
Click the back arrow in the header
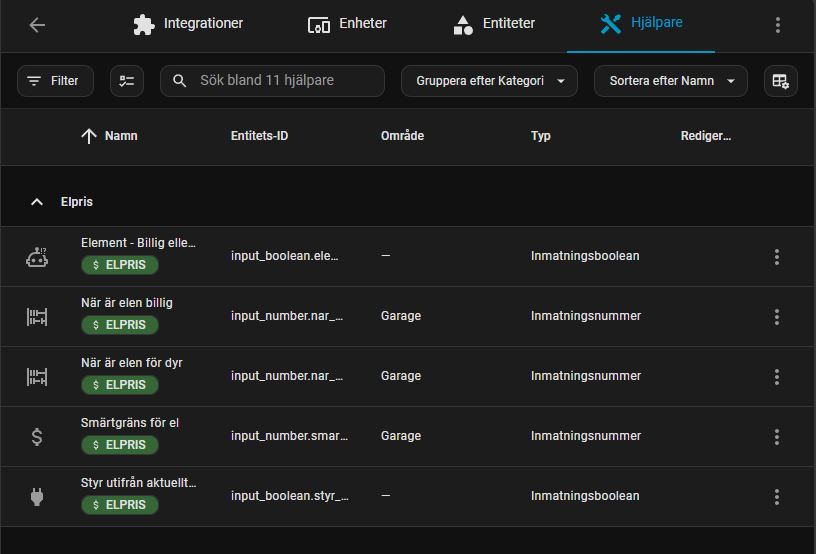pos(37,25)
